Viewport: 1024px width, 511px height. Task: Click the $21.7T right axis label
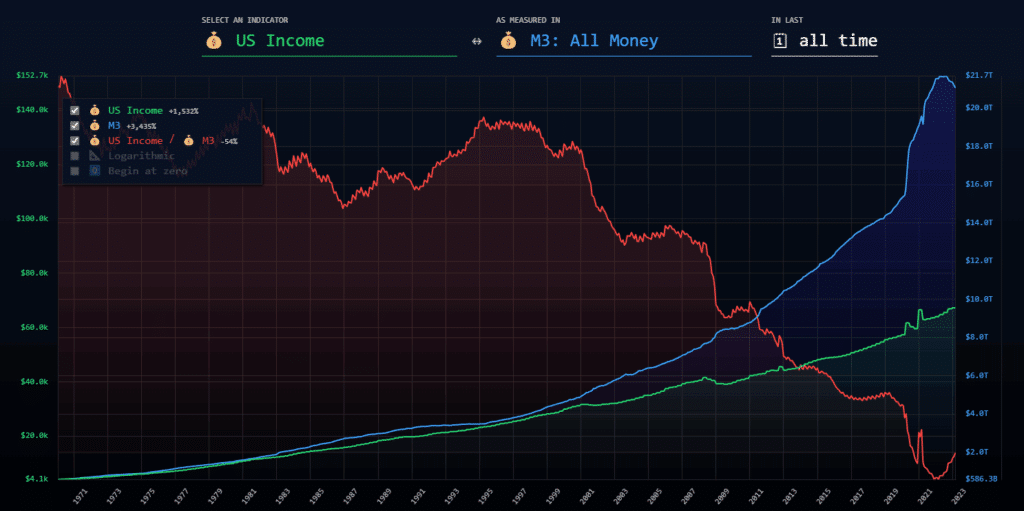[978, 76]
